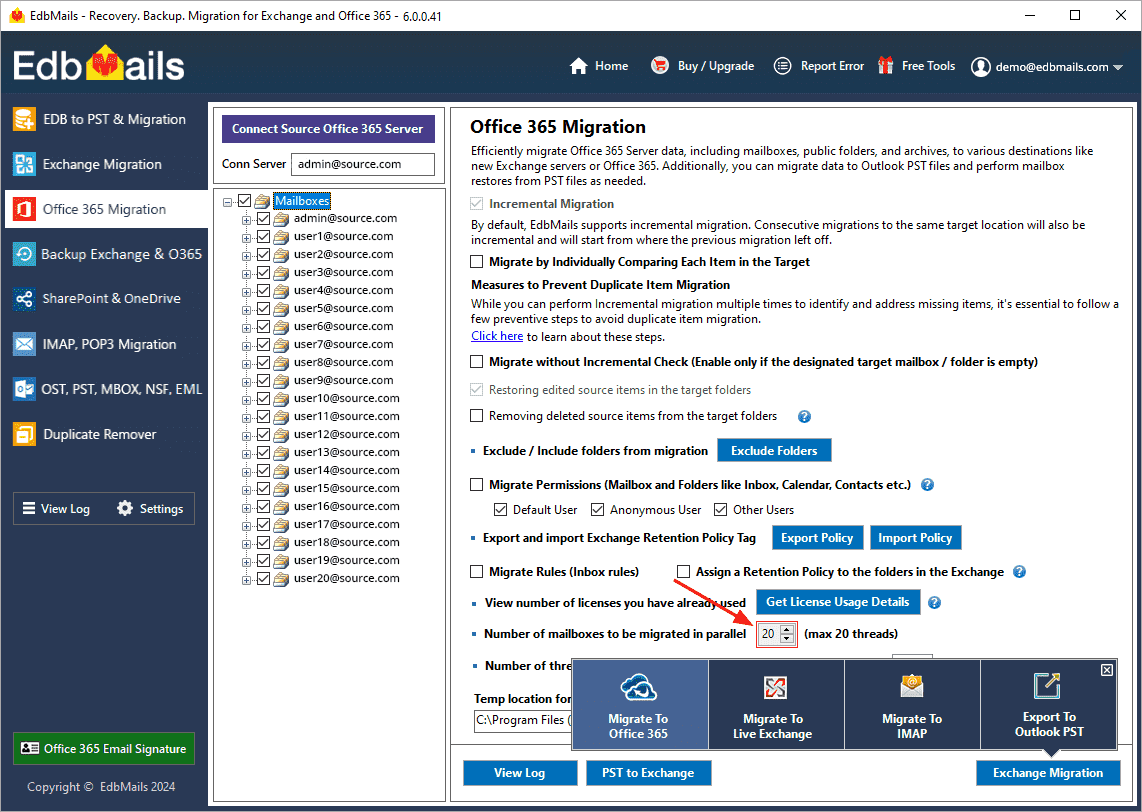Viewport: 1142px width, 812px height.
Task: Click the Import Policy button
Action: (915, 537)
